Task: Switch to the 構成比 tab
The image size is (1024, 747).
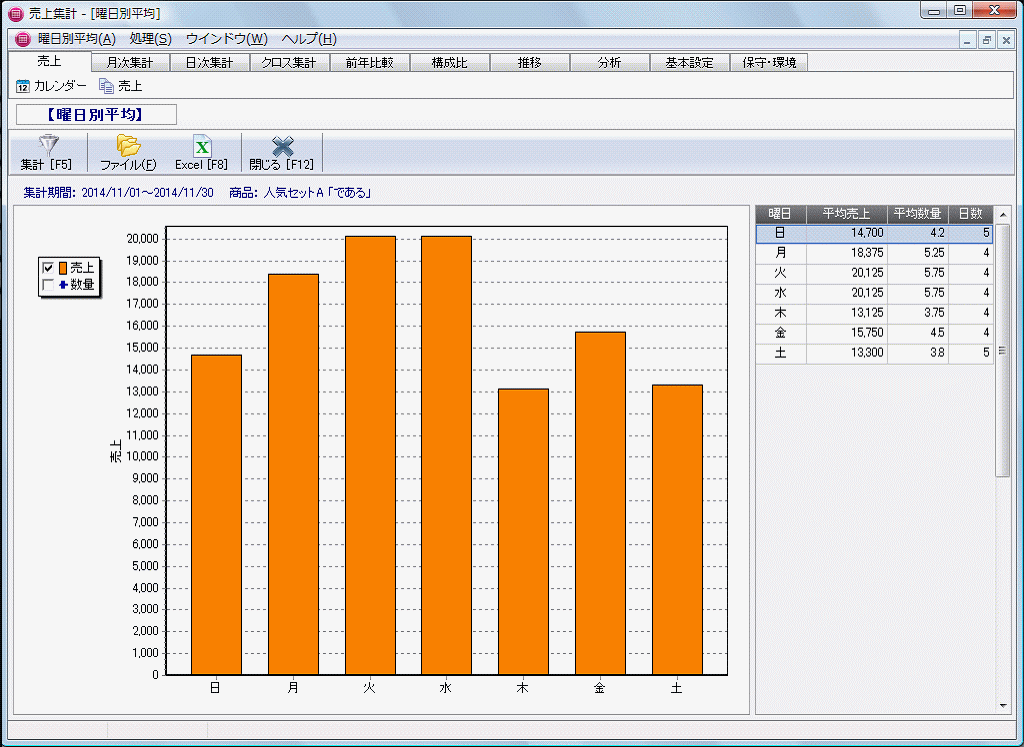Action: 449,63
